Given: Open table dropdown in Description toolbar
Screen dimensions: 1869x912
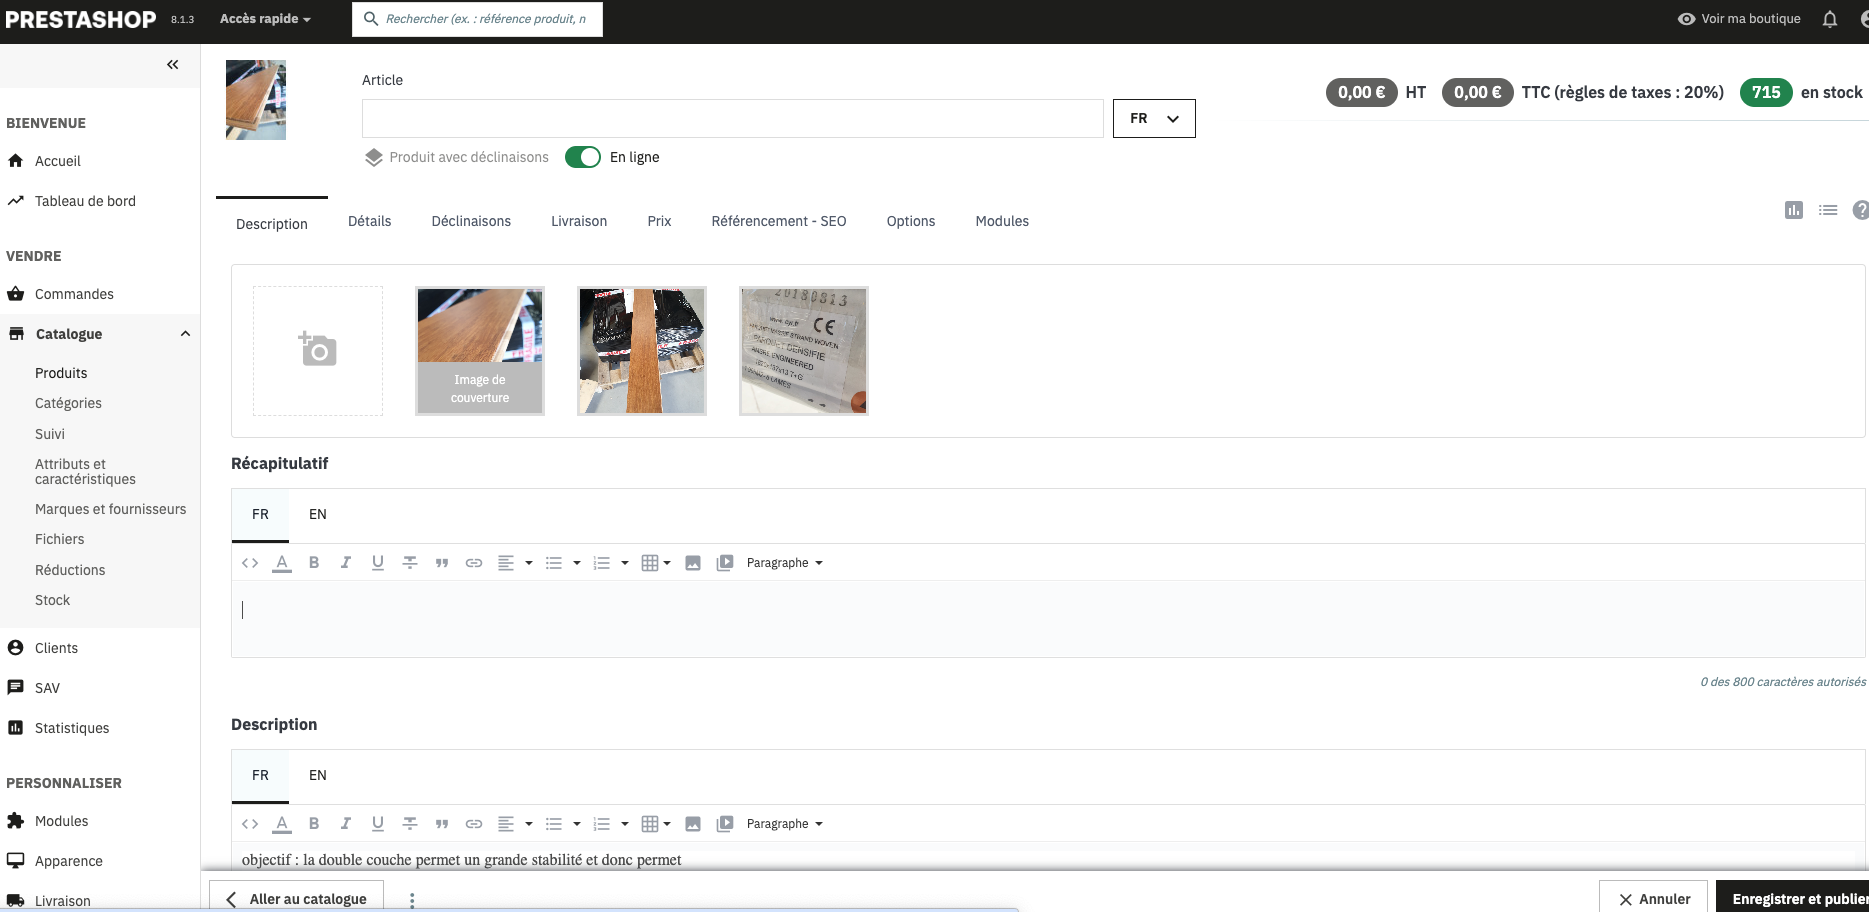Looking at the screenshot, I should tap(656, 824).
